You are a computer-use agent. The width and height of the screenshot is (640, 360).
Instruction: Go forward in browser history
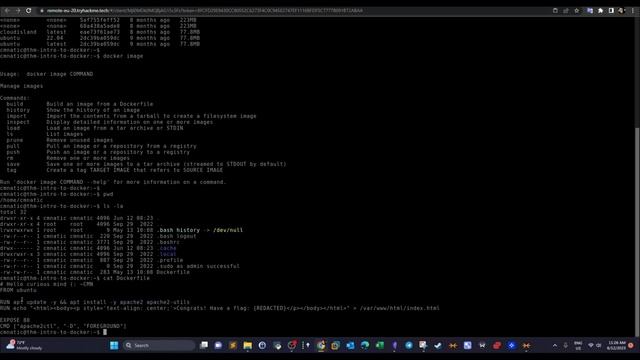[x=18, y=11]
